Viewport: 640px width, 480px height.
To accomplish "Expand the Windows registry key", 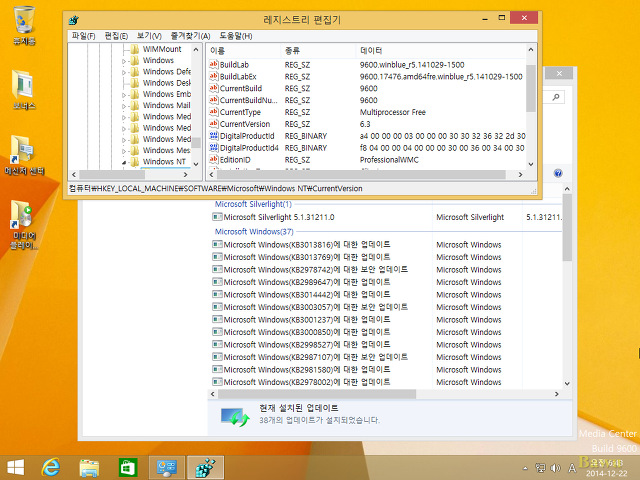I will (x=124, y=61).
